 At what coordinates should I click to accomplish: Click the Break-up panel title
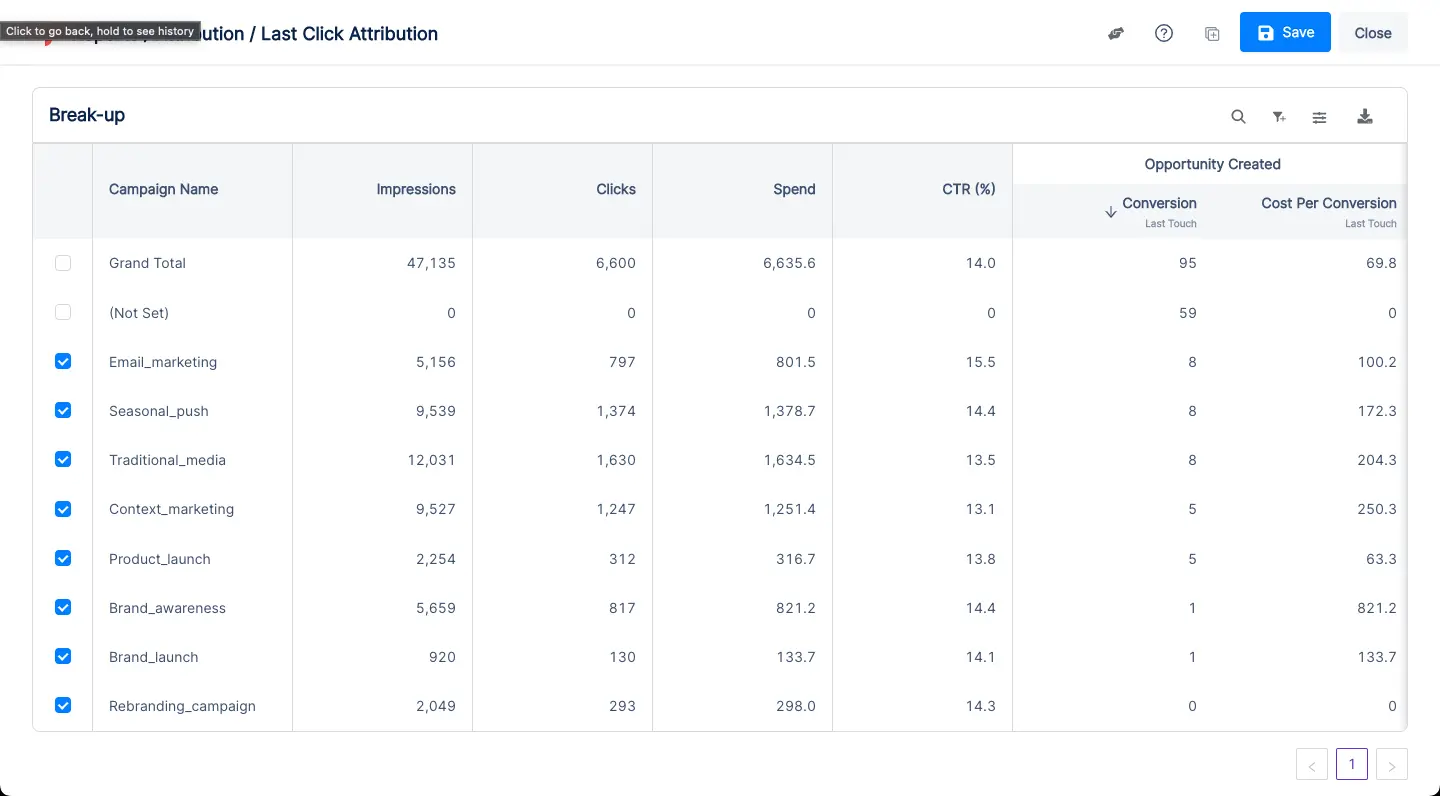(x=87, y=115)
